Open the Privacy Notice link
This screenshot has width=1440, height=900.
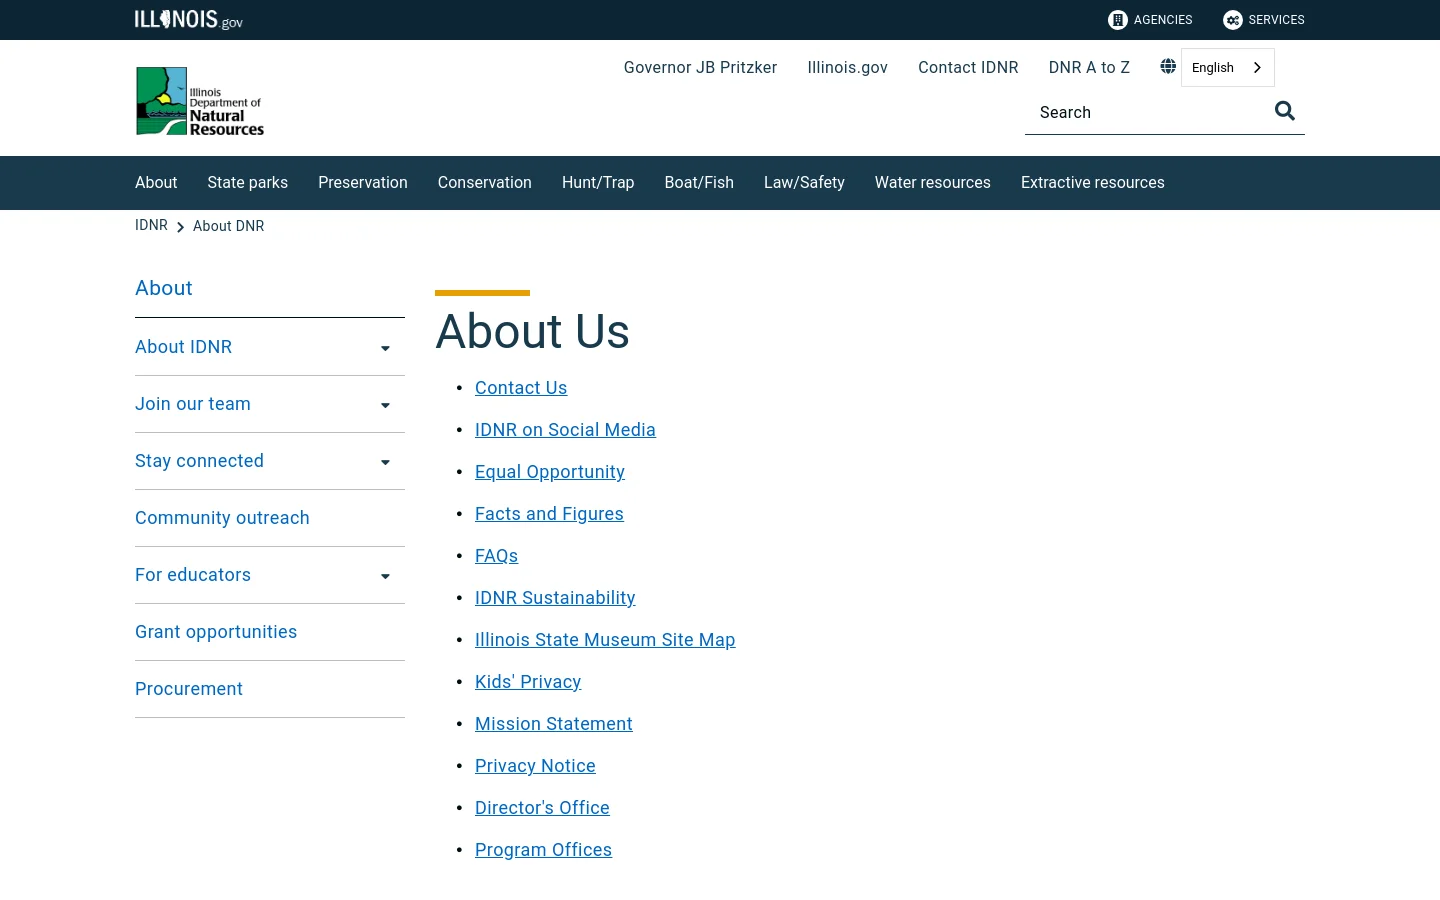pos(535,766)
